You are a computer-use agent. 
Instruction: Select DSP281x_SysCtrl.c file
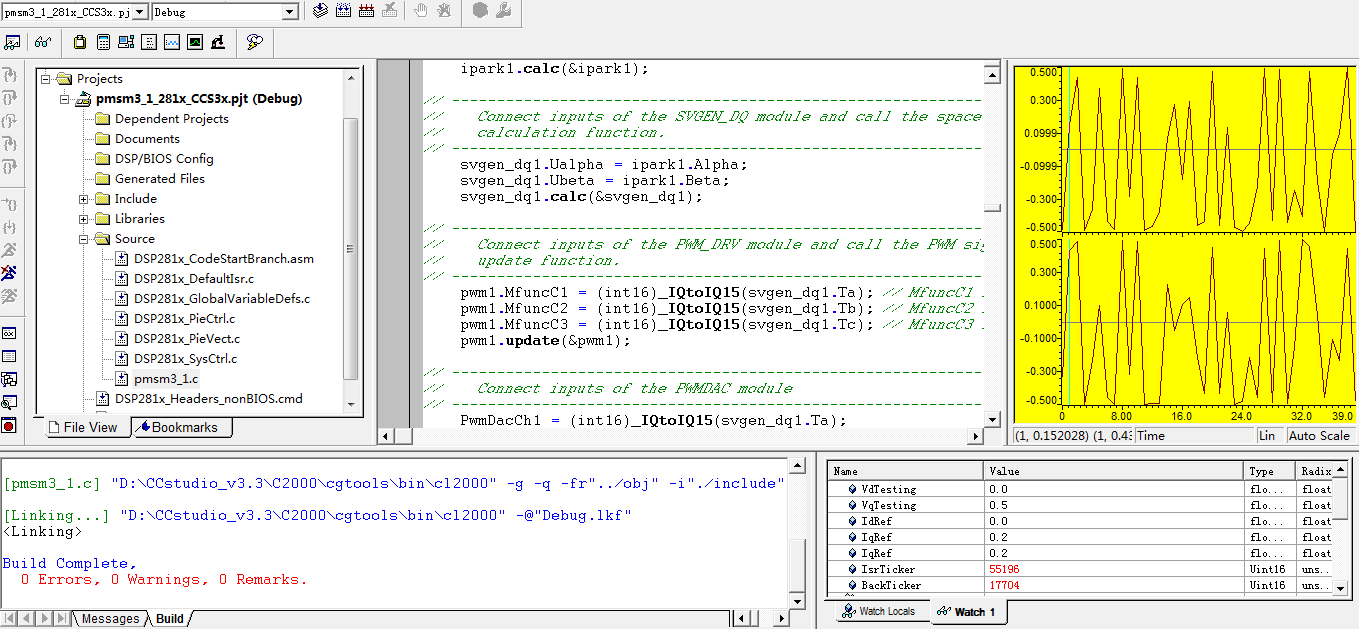[x=185, y=358]
